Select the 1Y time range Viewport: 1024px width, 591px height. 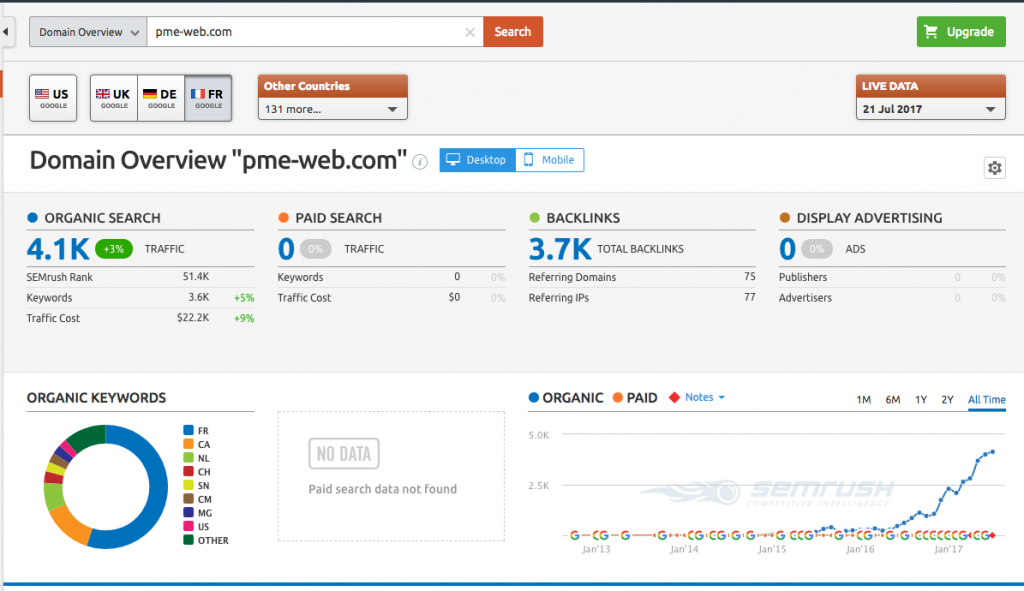pyautogui.click(x=921, y=400)
